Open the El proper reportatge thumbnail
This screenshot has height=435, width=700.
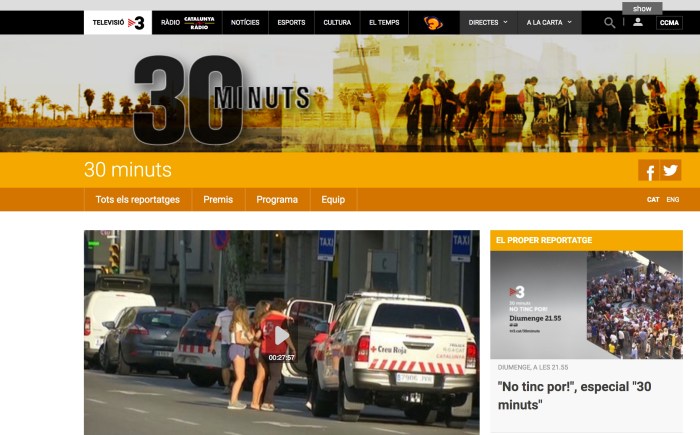586,304
